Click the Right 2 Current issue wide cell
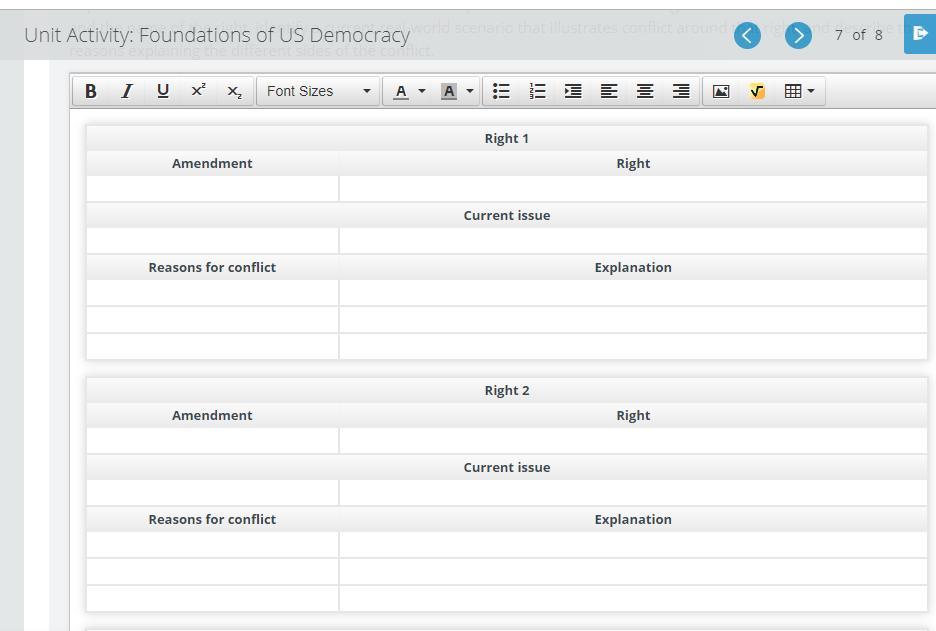 [633, 493]
